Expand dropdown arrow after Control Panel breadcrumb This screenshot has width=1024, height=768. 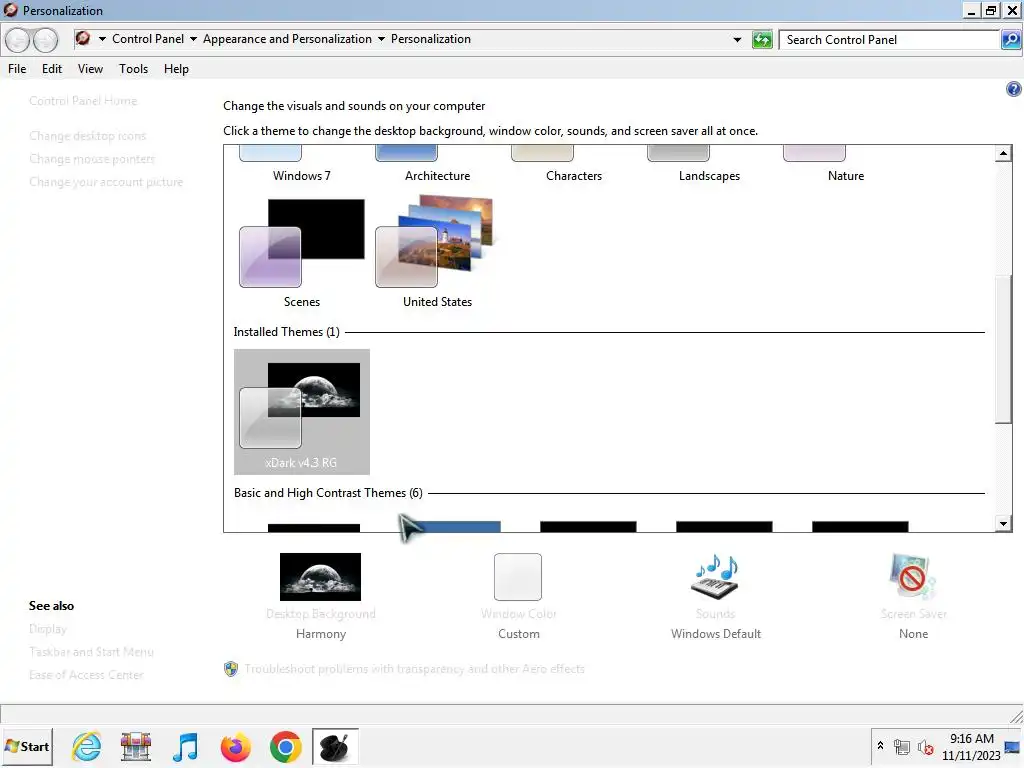coord(193,39)
